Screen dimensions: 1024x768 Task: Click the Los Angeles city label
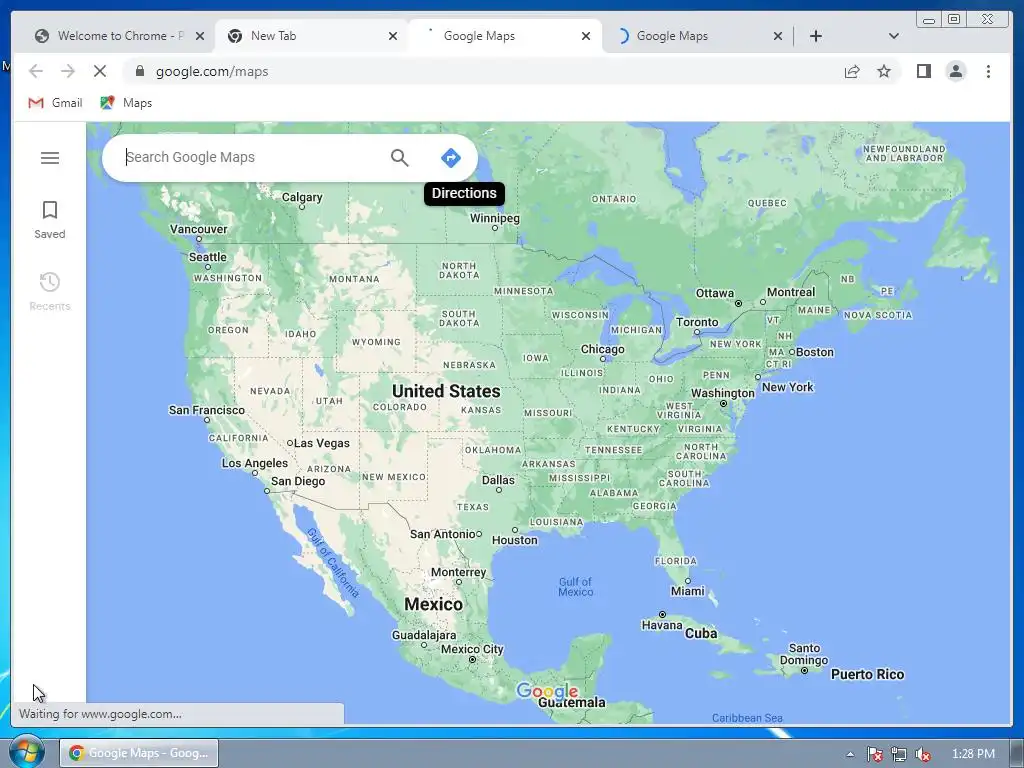[255, 463]
